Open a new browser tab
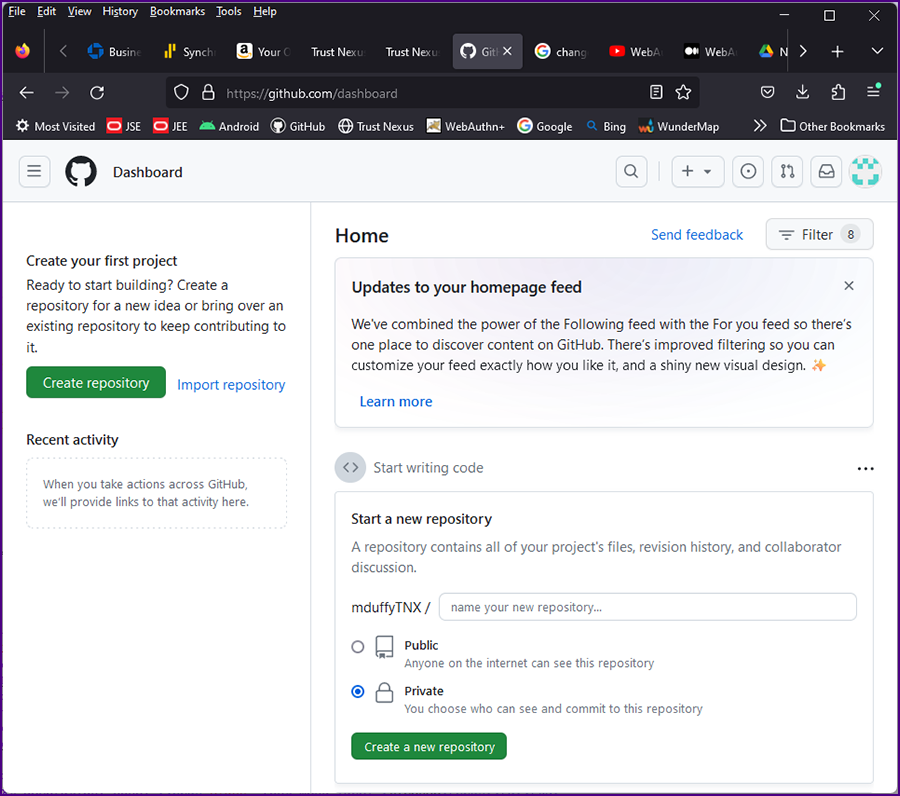Image resolution: width=900 pixels, height=796 pixels. pos(837,52)
